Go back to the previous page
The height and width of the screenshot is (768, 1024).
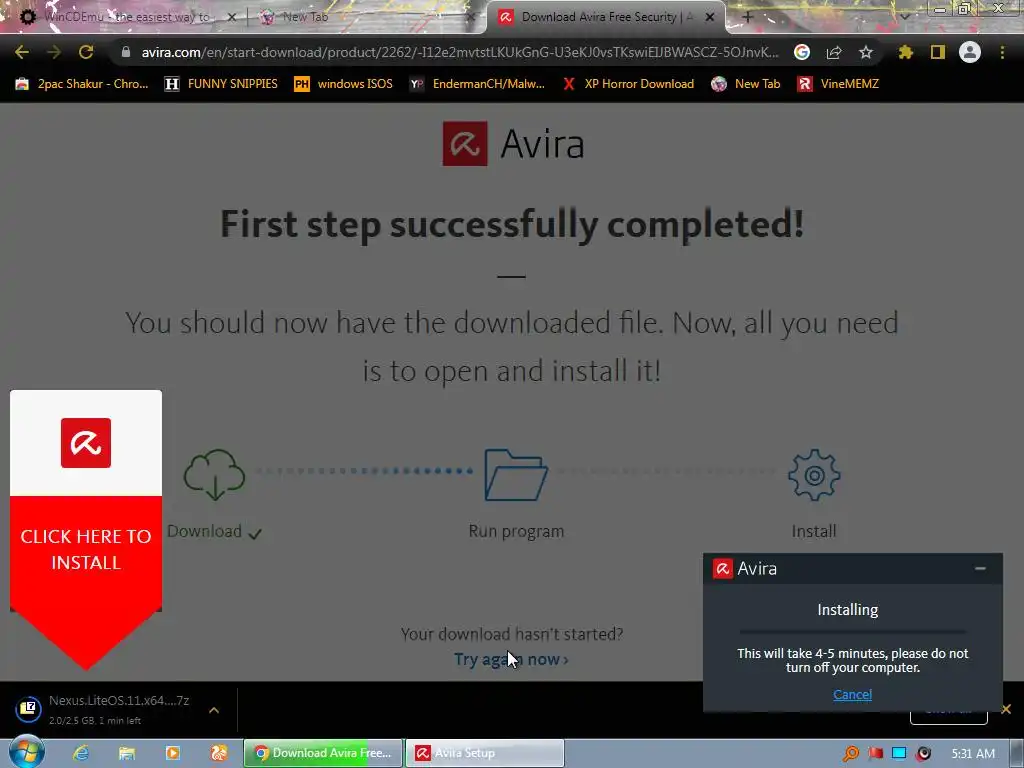[22, 52]
